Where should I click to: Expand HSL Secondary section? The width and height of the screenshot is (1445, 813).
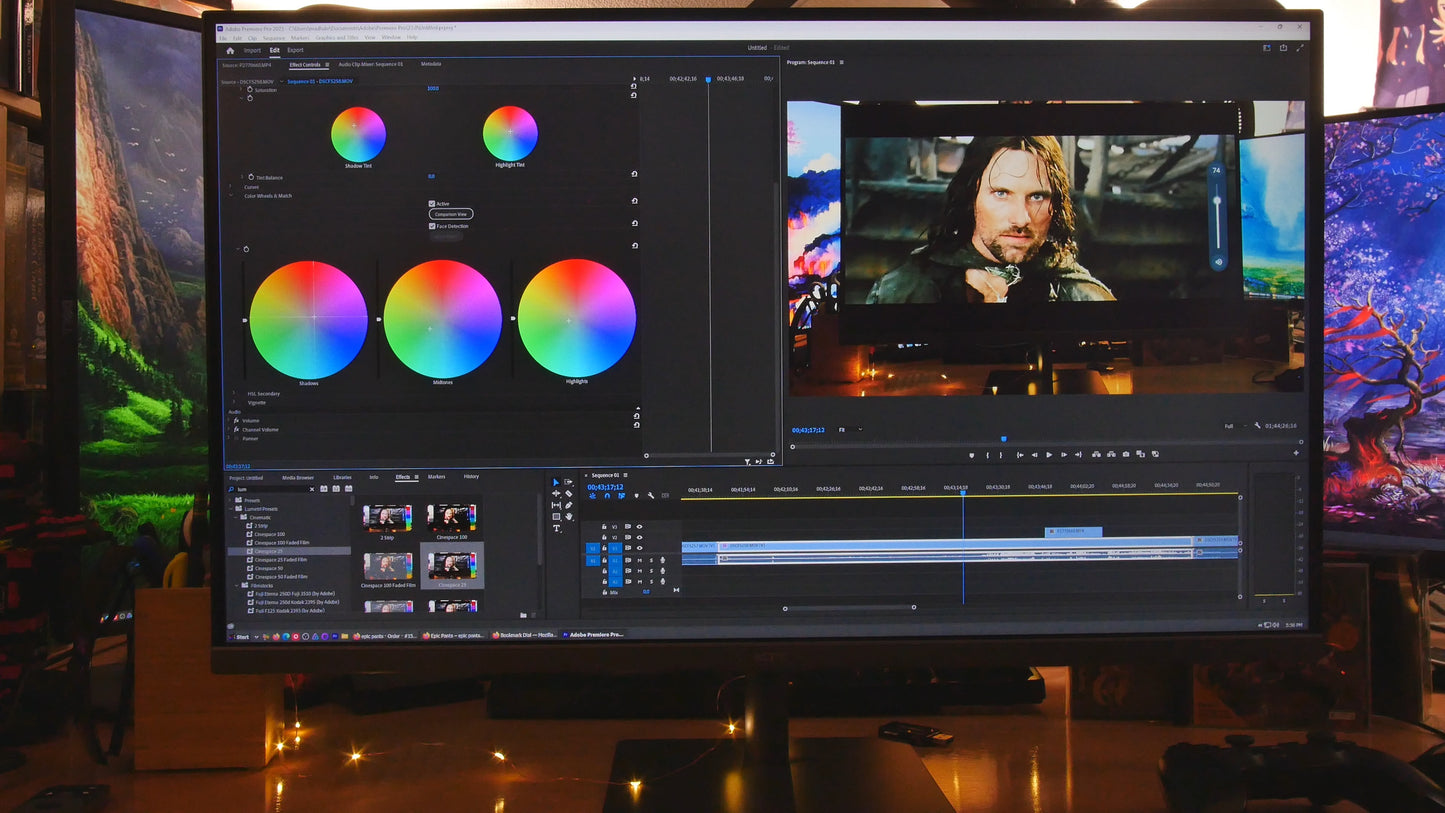pyautogui.click(x=235, y=394)
